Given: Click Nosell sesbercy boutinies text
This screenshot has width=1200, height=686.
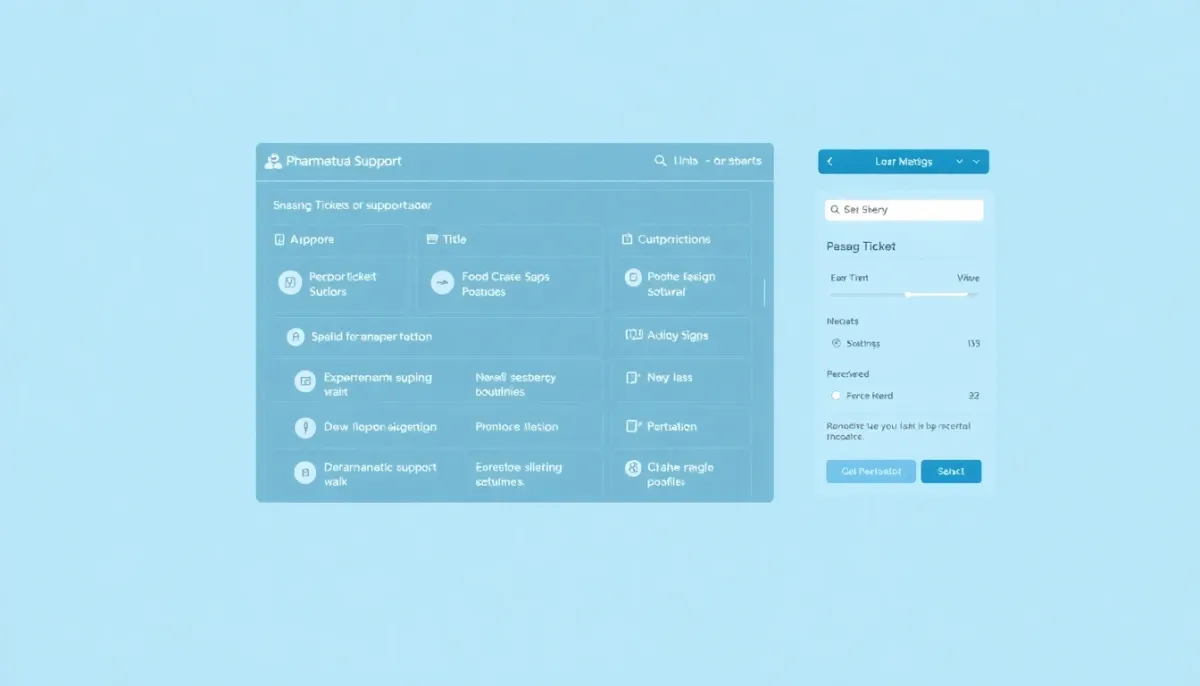Looking at the screenshot, I should pyautogui.click(x=516, y=385).
